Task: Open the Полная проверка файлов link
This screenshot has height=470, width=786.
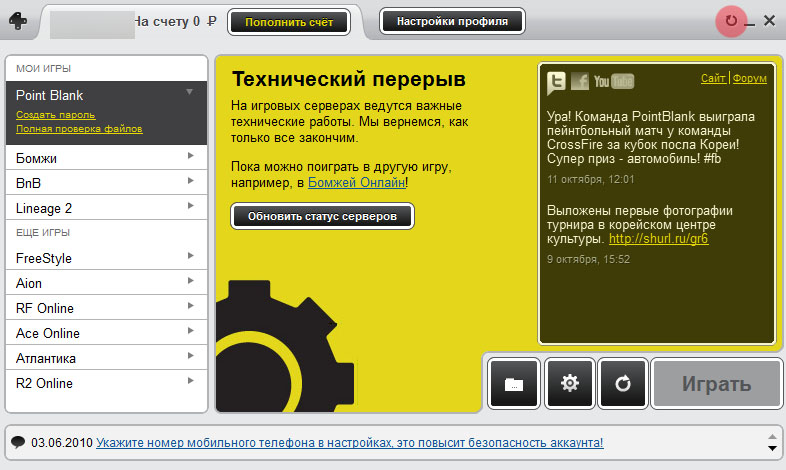Action: pyautogui.click(x=79, y=129)
